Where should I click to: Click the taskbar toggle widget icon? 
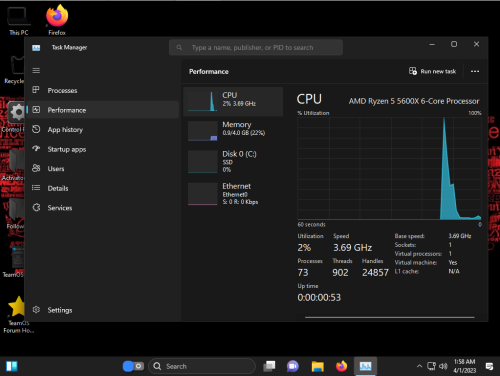(133, 366)
